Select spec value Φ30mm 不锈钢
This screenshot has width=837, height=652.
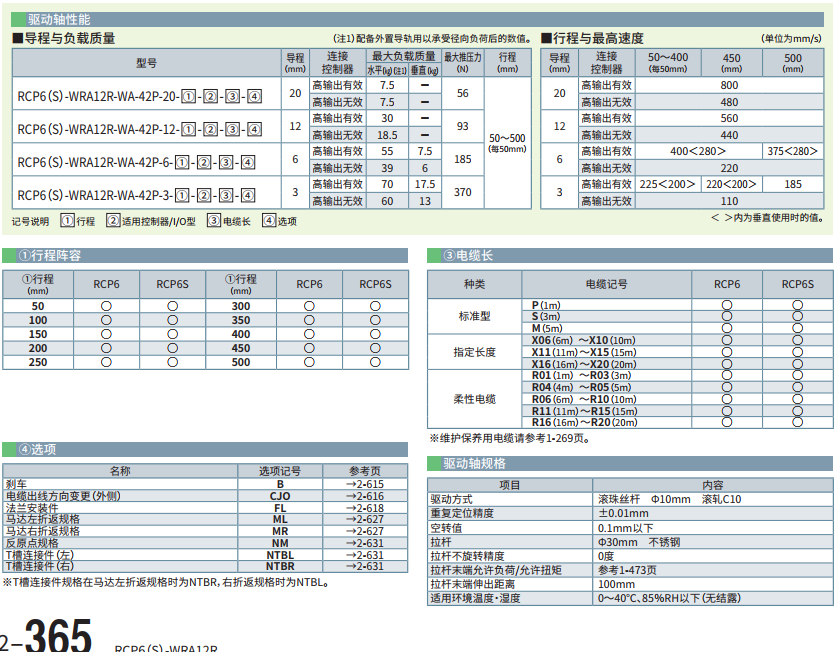coord(639,542)
